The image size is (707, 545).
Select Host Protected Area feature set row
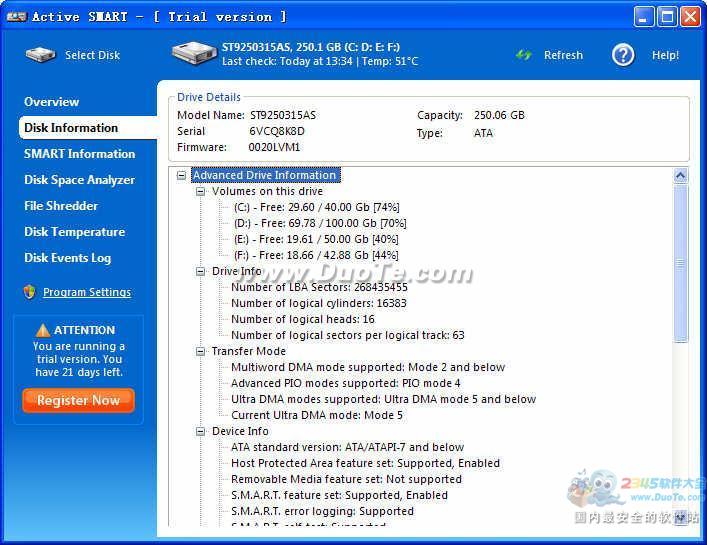pos(365,463)
